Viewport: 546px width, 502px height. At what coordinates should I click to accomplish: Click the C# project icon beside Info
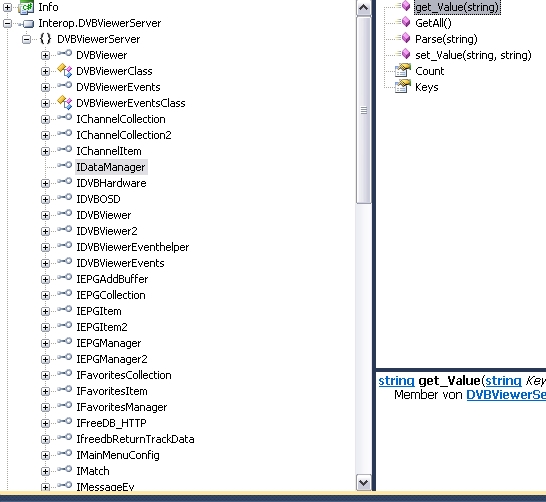(26, 7)
